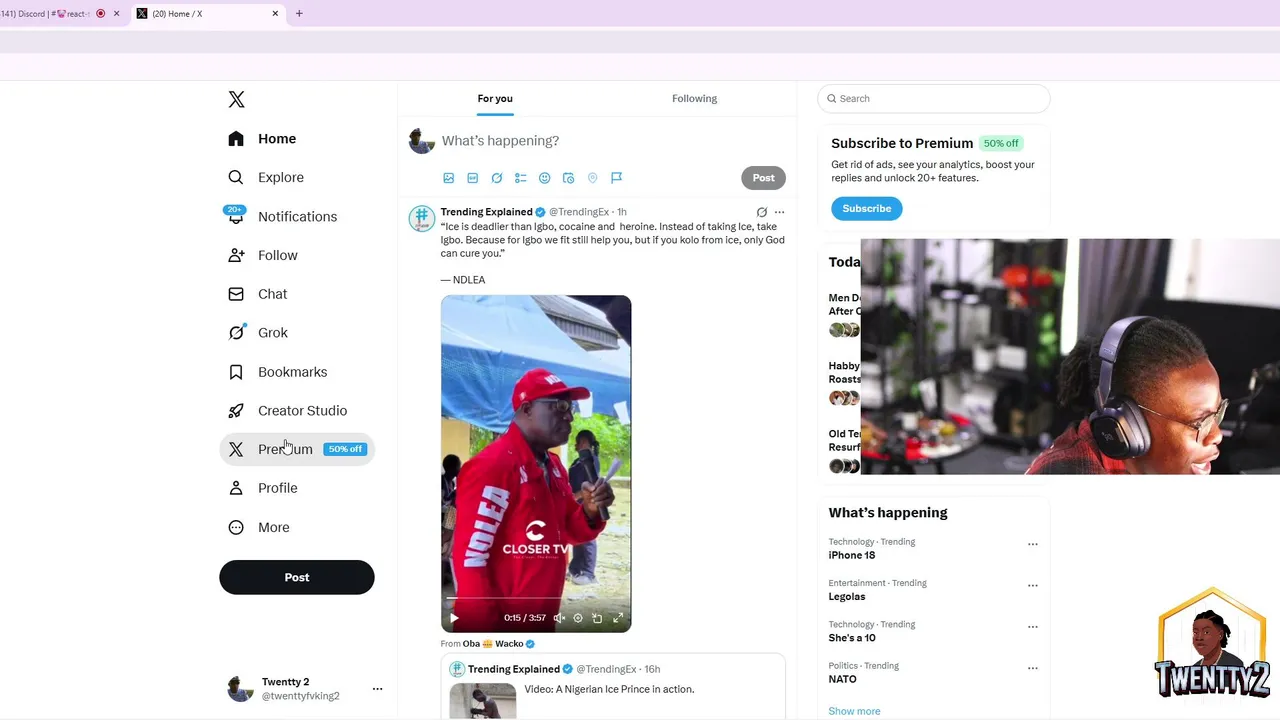Open Notifications with the 20+ badge
The image size is (1280, 720).
pyautogui.click(x=282, y=216)
